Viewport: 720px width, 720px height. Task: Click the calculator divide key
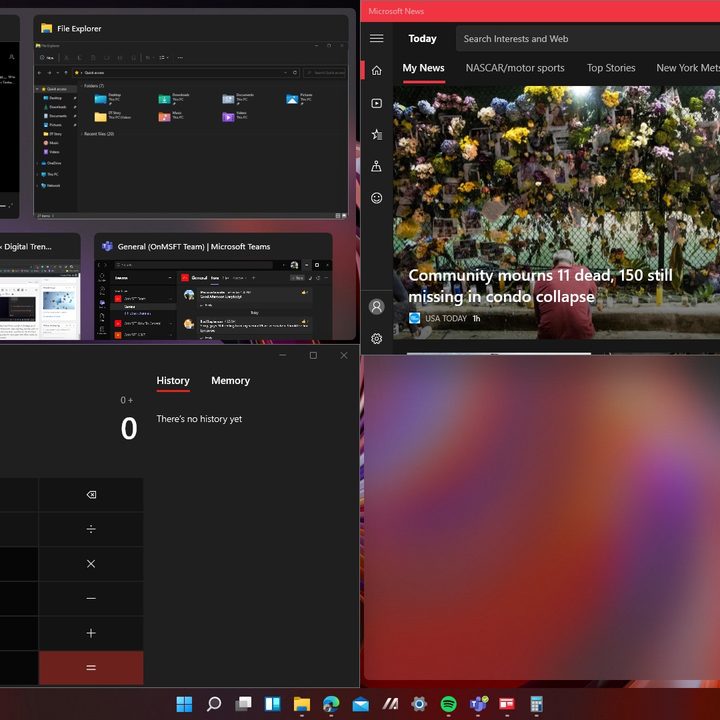pyautogui.click(x=91, y=529)
